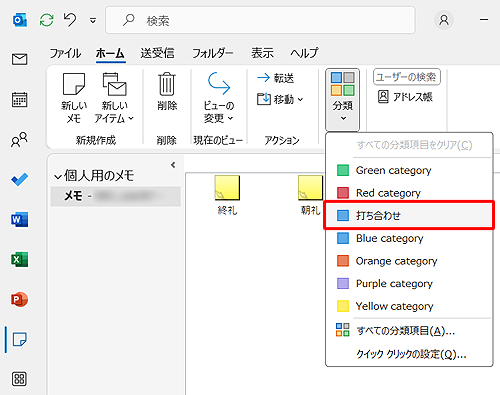Image resolution: width=500 pixels, height=395 pixels.
Task: Launch Excel from the sidebar
Action: pyautogui.click(x=20, y=260)
